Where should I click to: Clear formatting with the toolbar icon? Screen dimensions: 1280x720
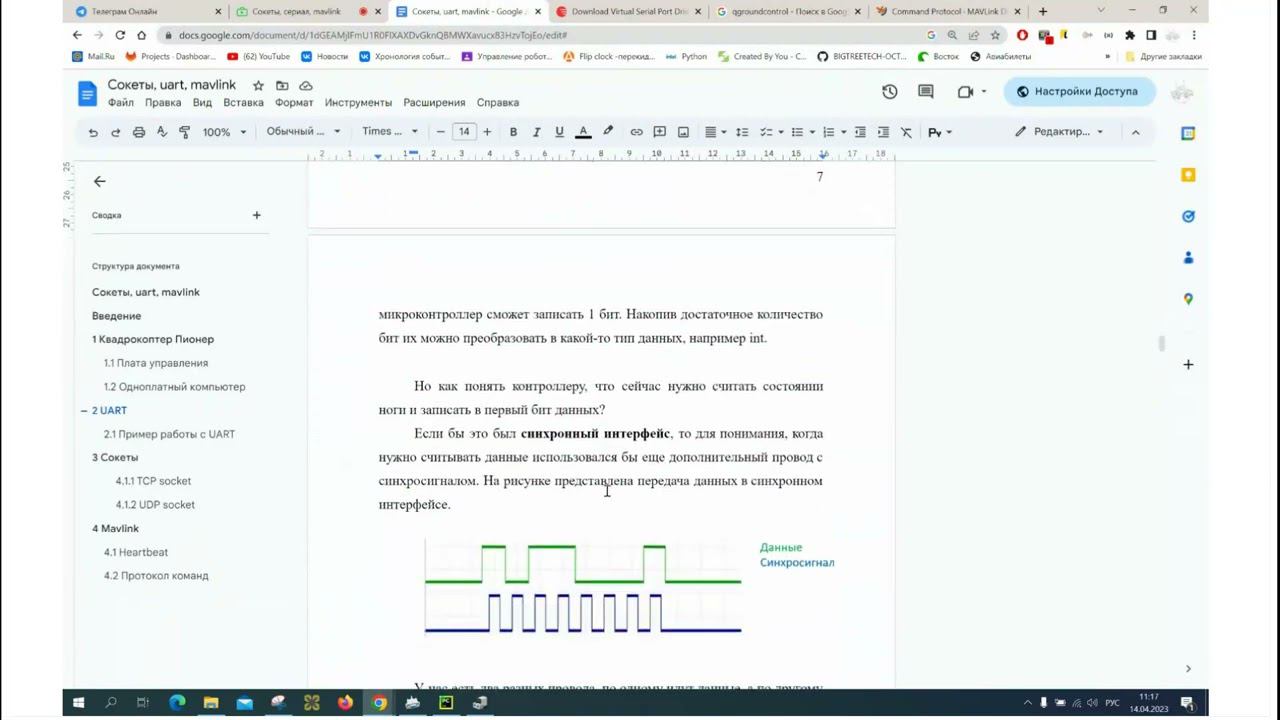[906, 132]
